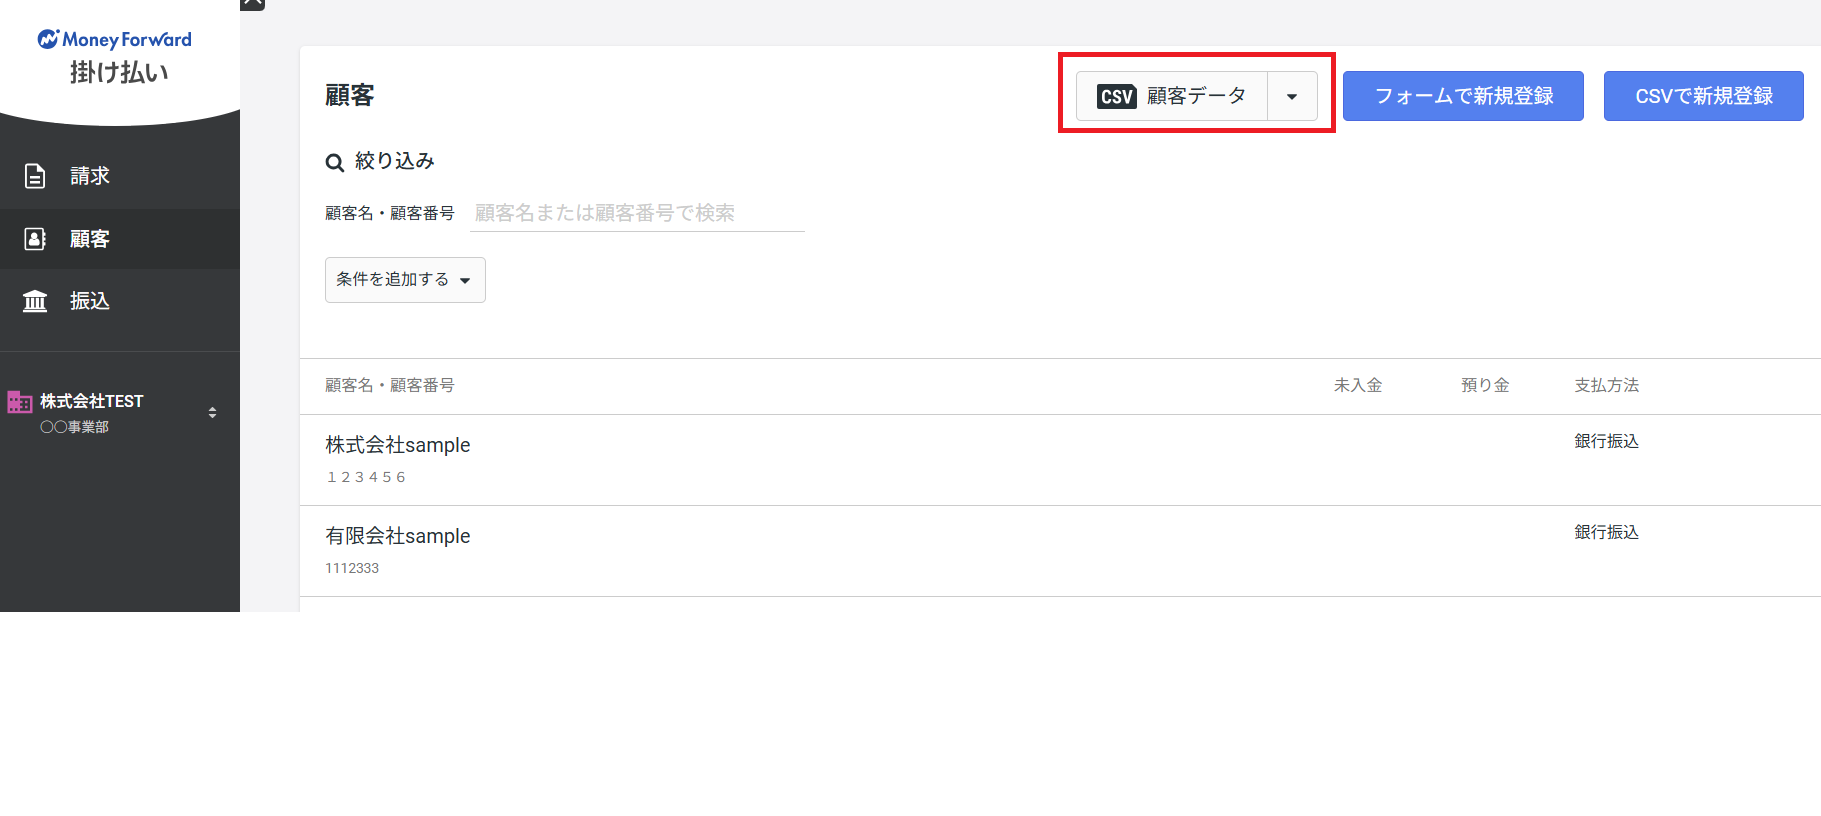
Task: Click the CSV badge icon on 顧客データ
Action: coord(1117,96)
